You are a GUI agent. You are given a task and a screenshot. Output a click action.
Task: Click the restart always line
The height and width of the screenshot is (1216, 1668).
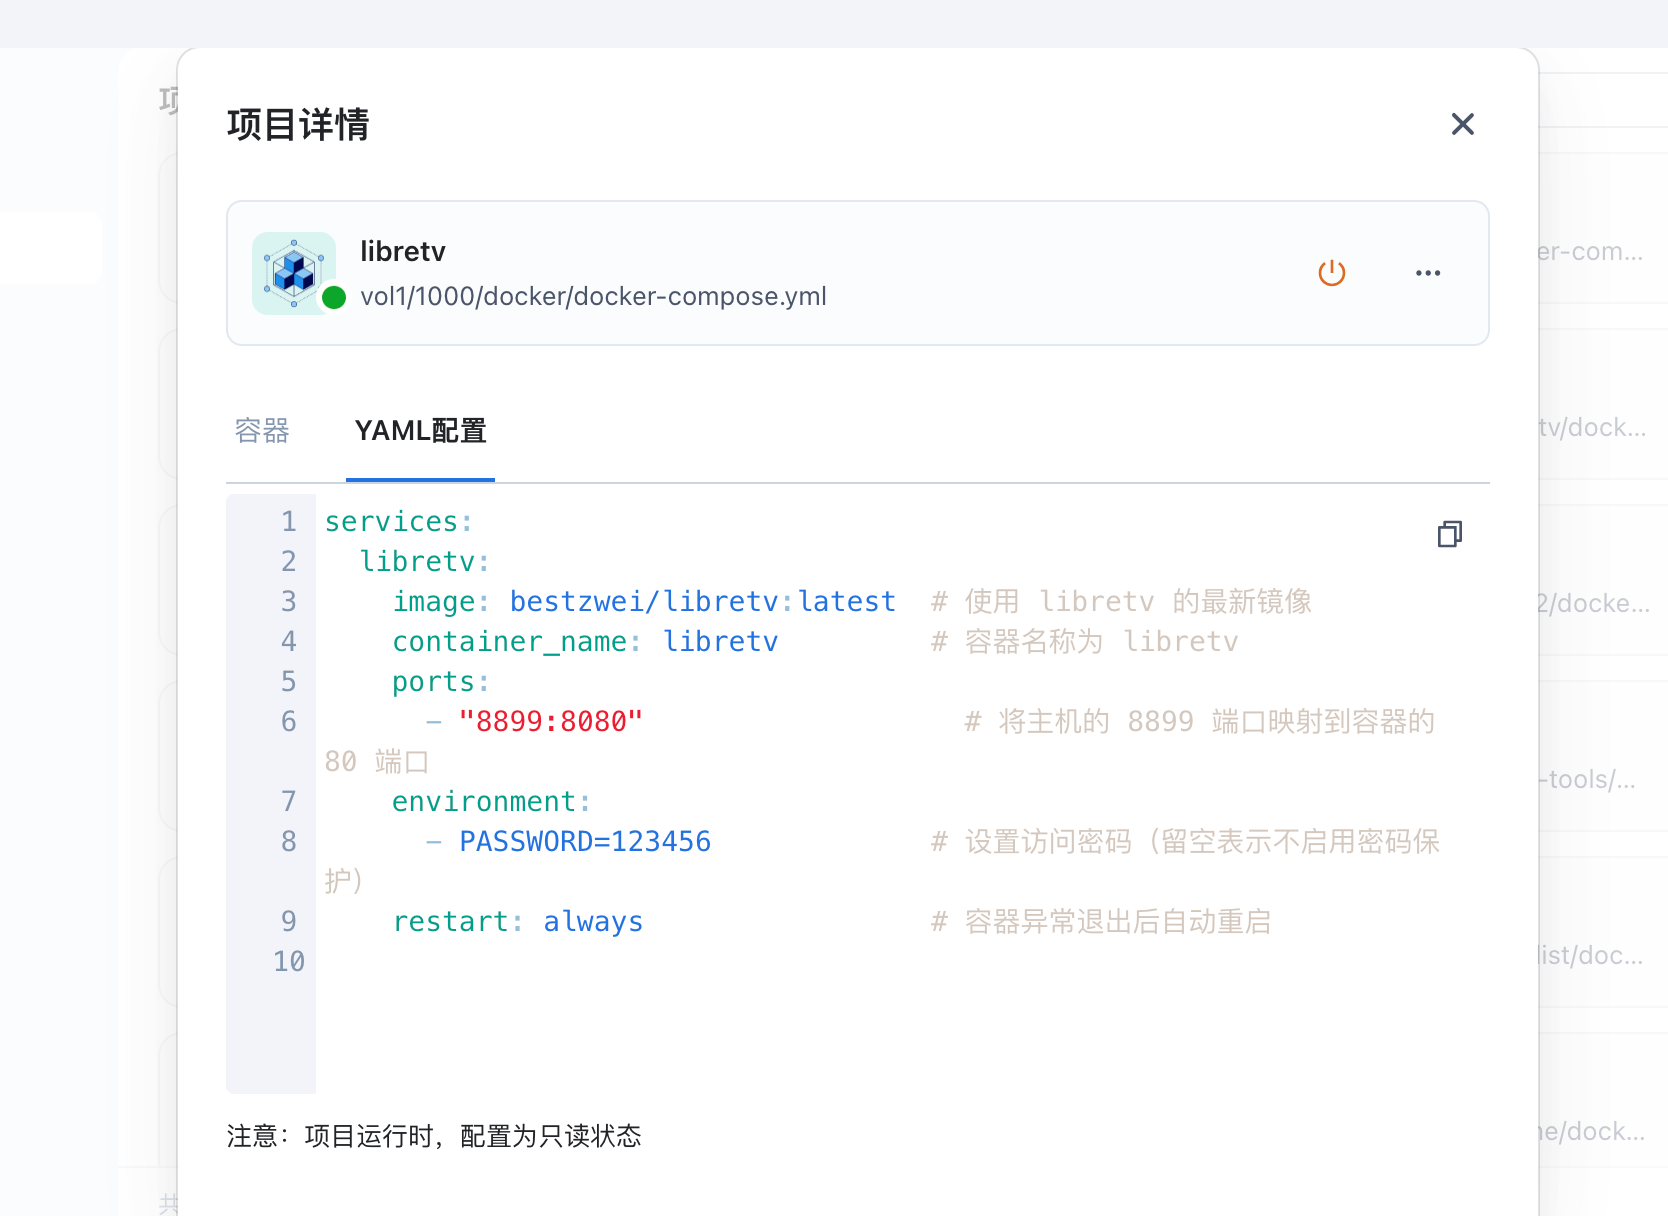[x=517, y=922]
